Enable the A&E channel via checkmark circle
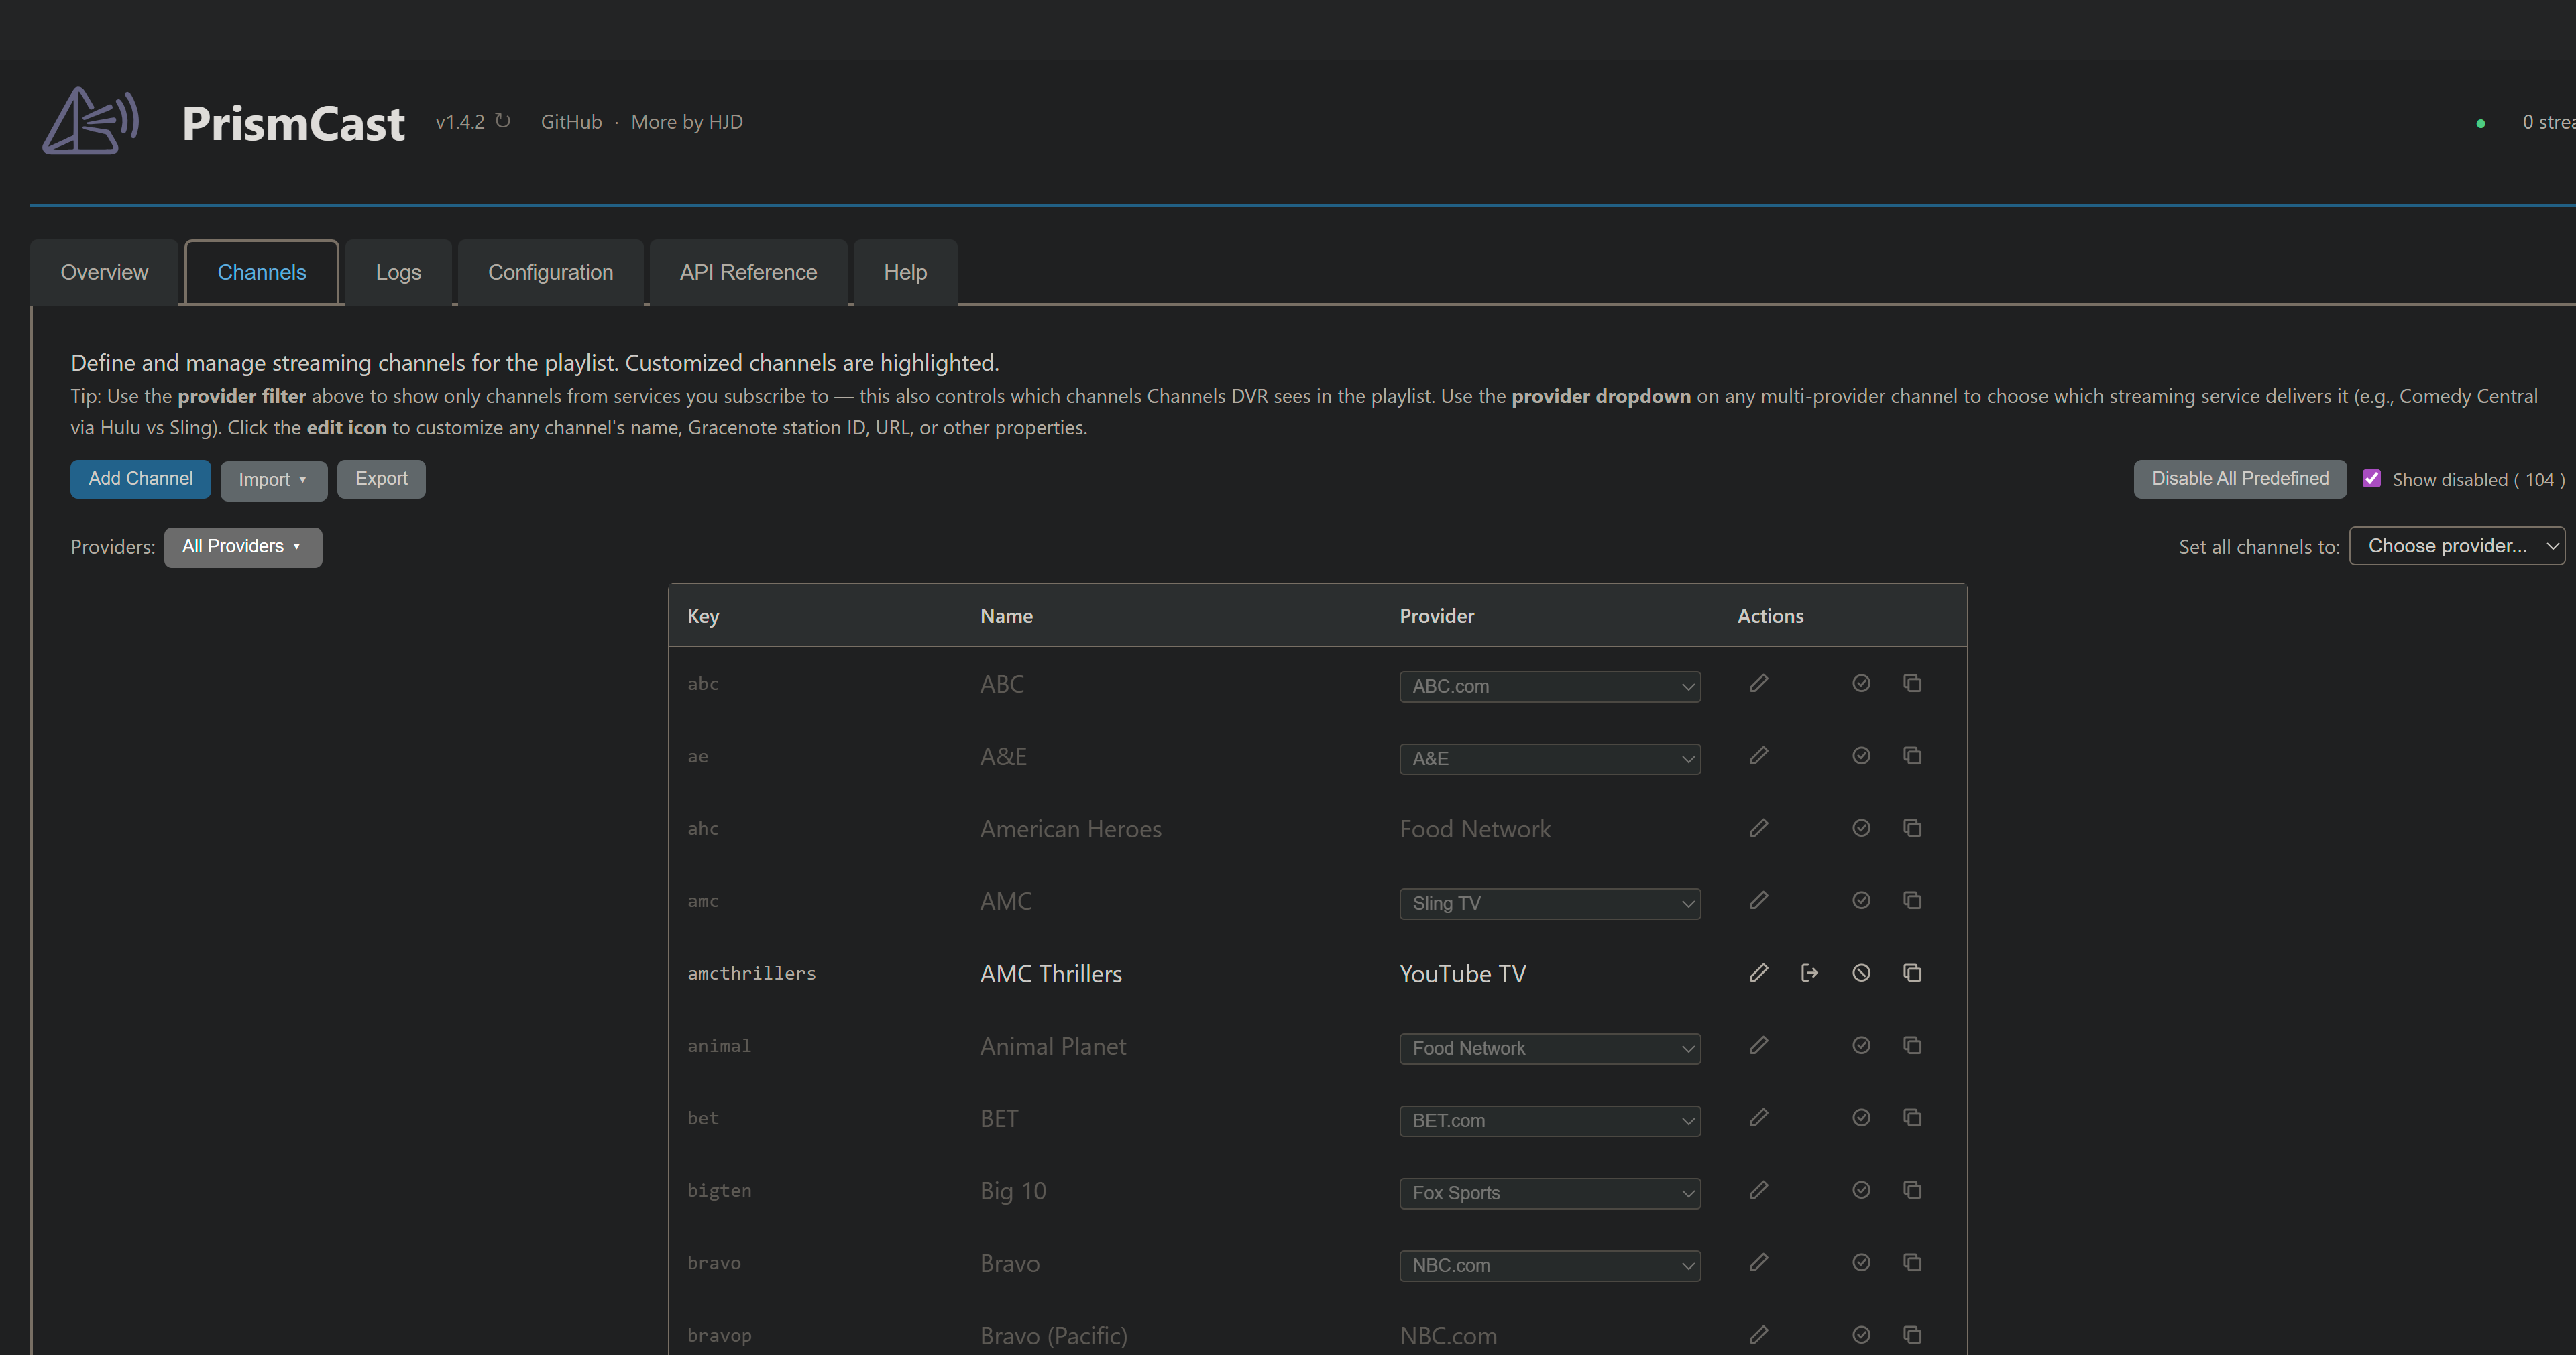Screen dimensions: 2576x1355 (x=1860, y=756)
